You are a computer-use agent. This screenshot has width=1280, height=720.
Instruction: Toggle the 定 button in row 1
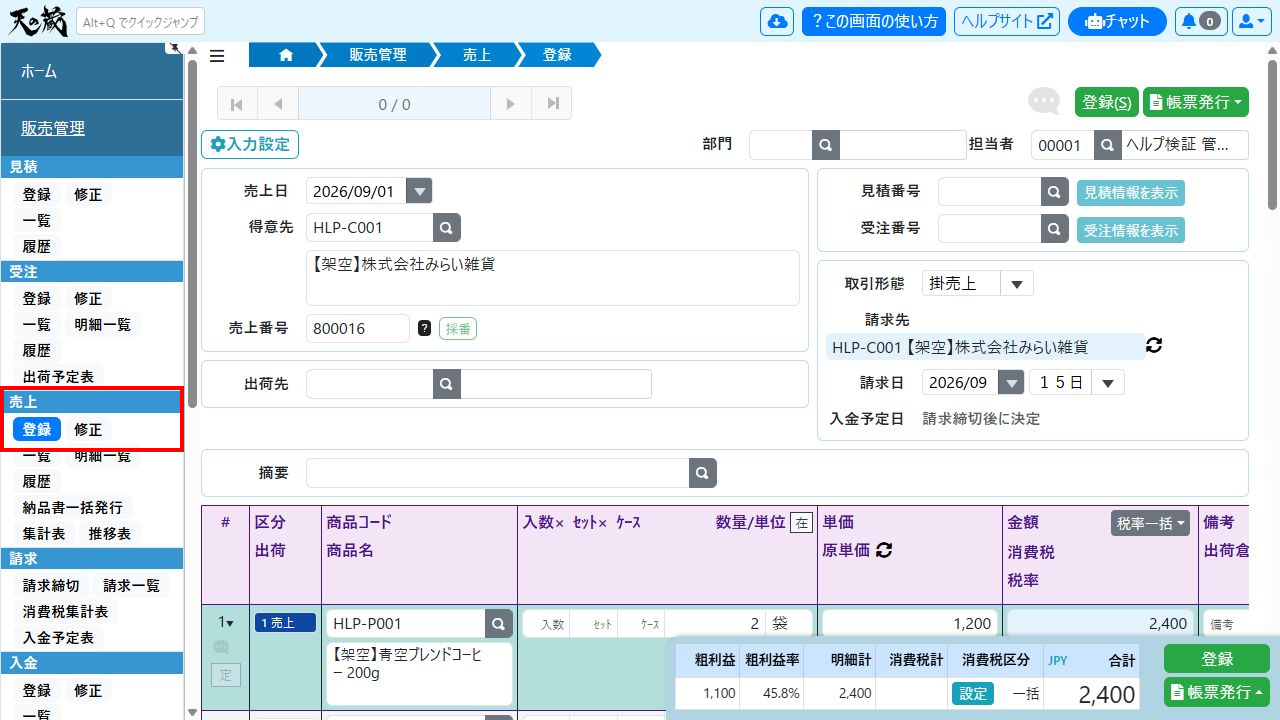(225, 675)
